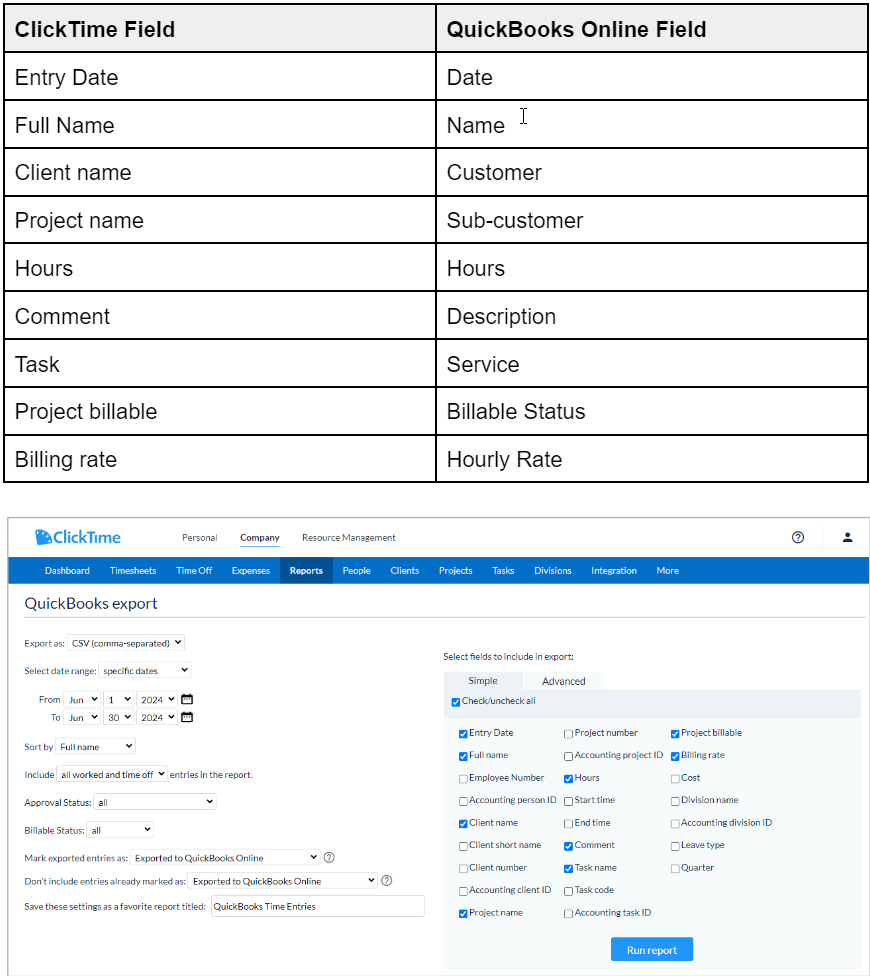Open the From month dropdown
870x976 pixels.
click(x=82, y=699)
